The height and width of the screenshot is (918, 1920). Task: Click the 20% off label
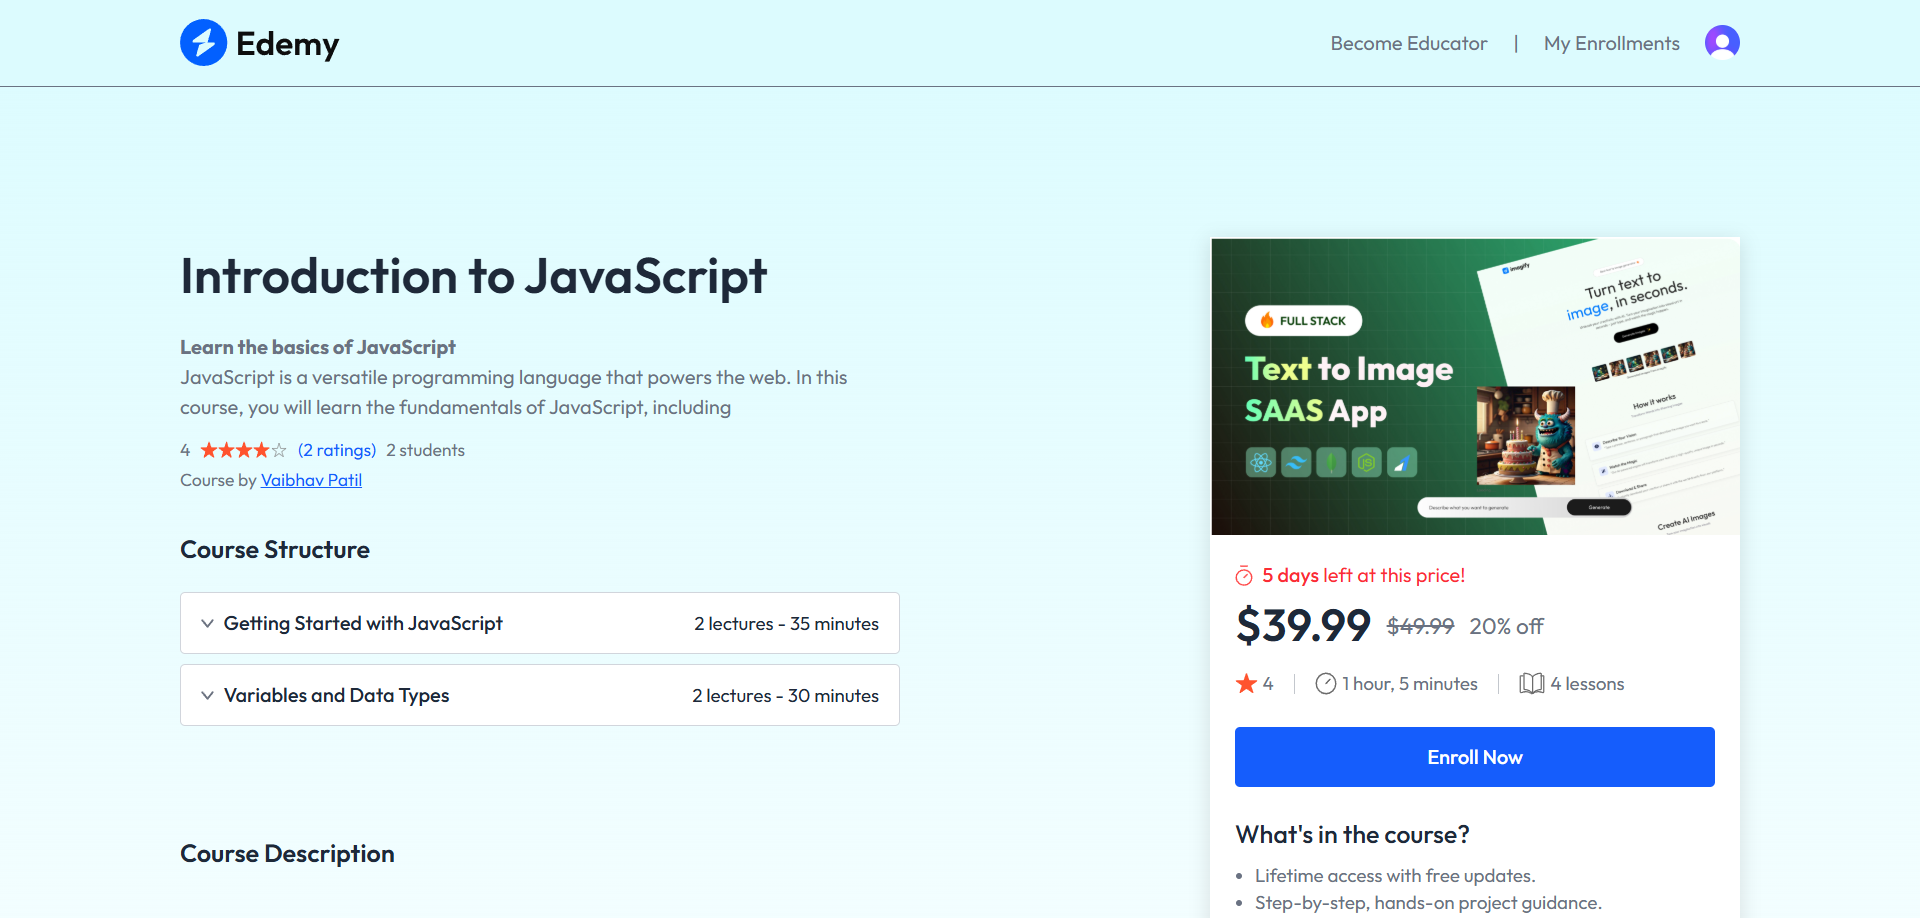(x=1506, y=626)
